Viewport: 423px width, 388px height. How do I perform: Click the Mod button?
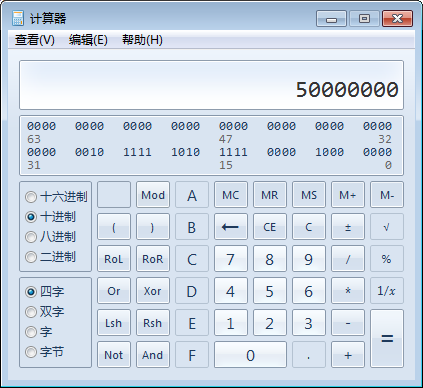[153, 195]
